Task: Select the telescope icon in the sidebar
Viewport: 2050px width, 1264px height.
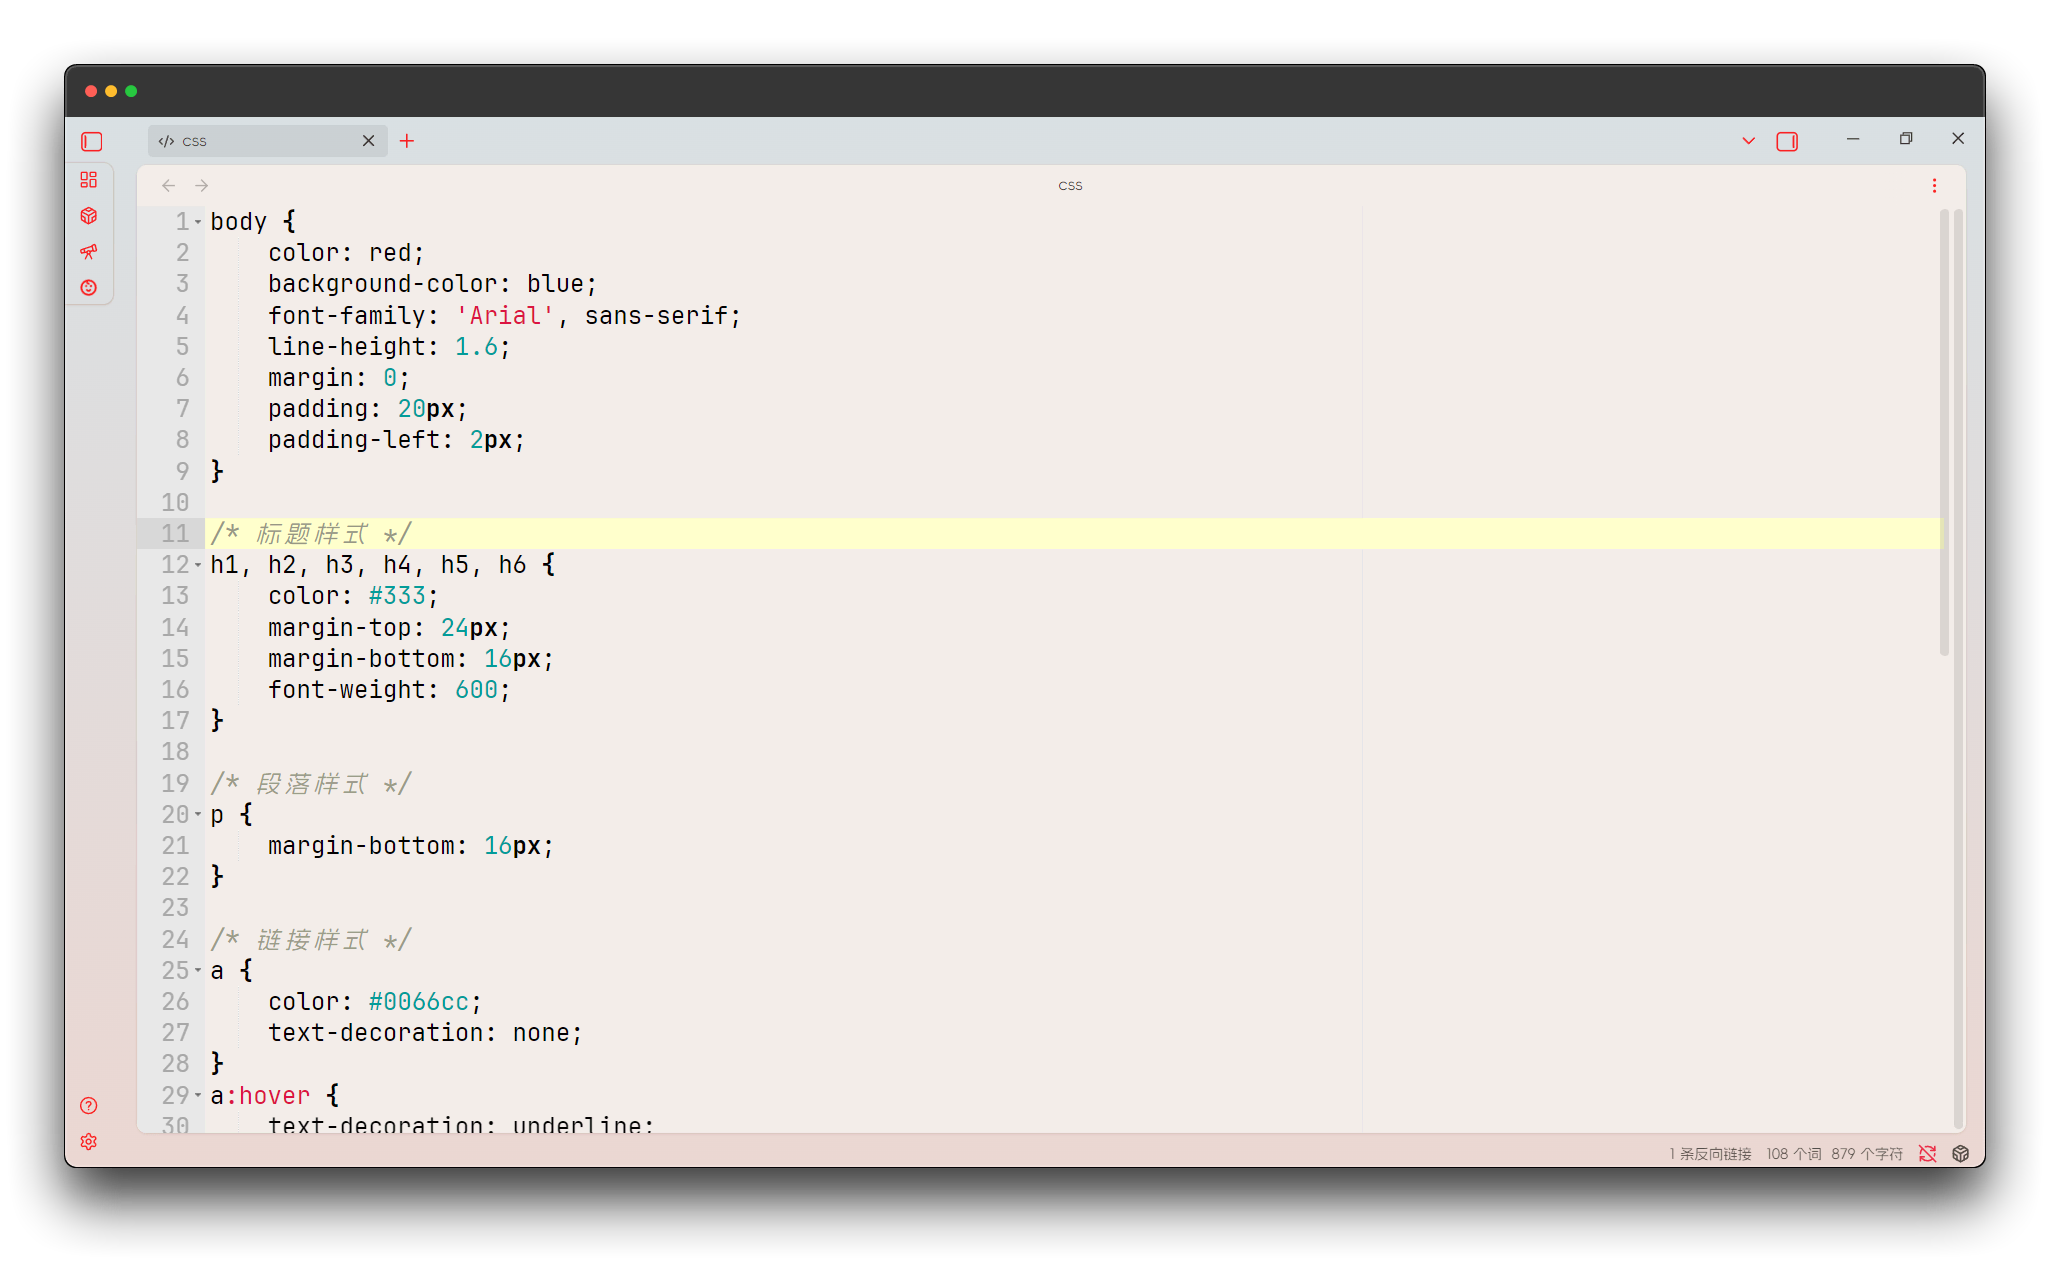Action: [89, 252]
